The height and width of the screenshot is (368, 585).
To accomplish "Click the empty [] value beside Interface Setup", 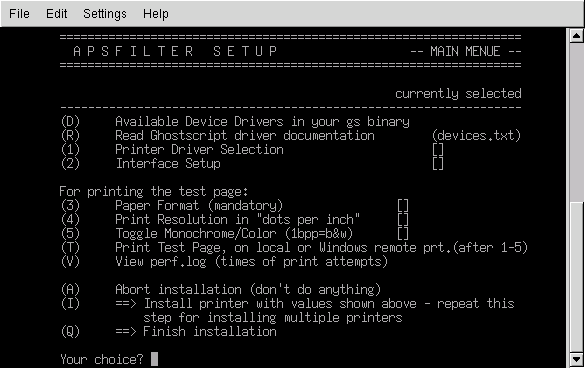I will [x=438, y=163].
